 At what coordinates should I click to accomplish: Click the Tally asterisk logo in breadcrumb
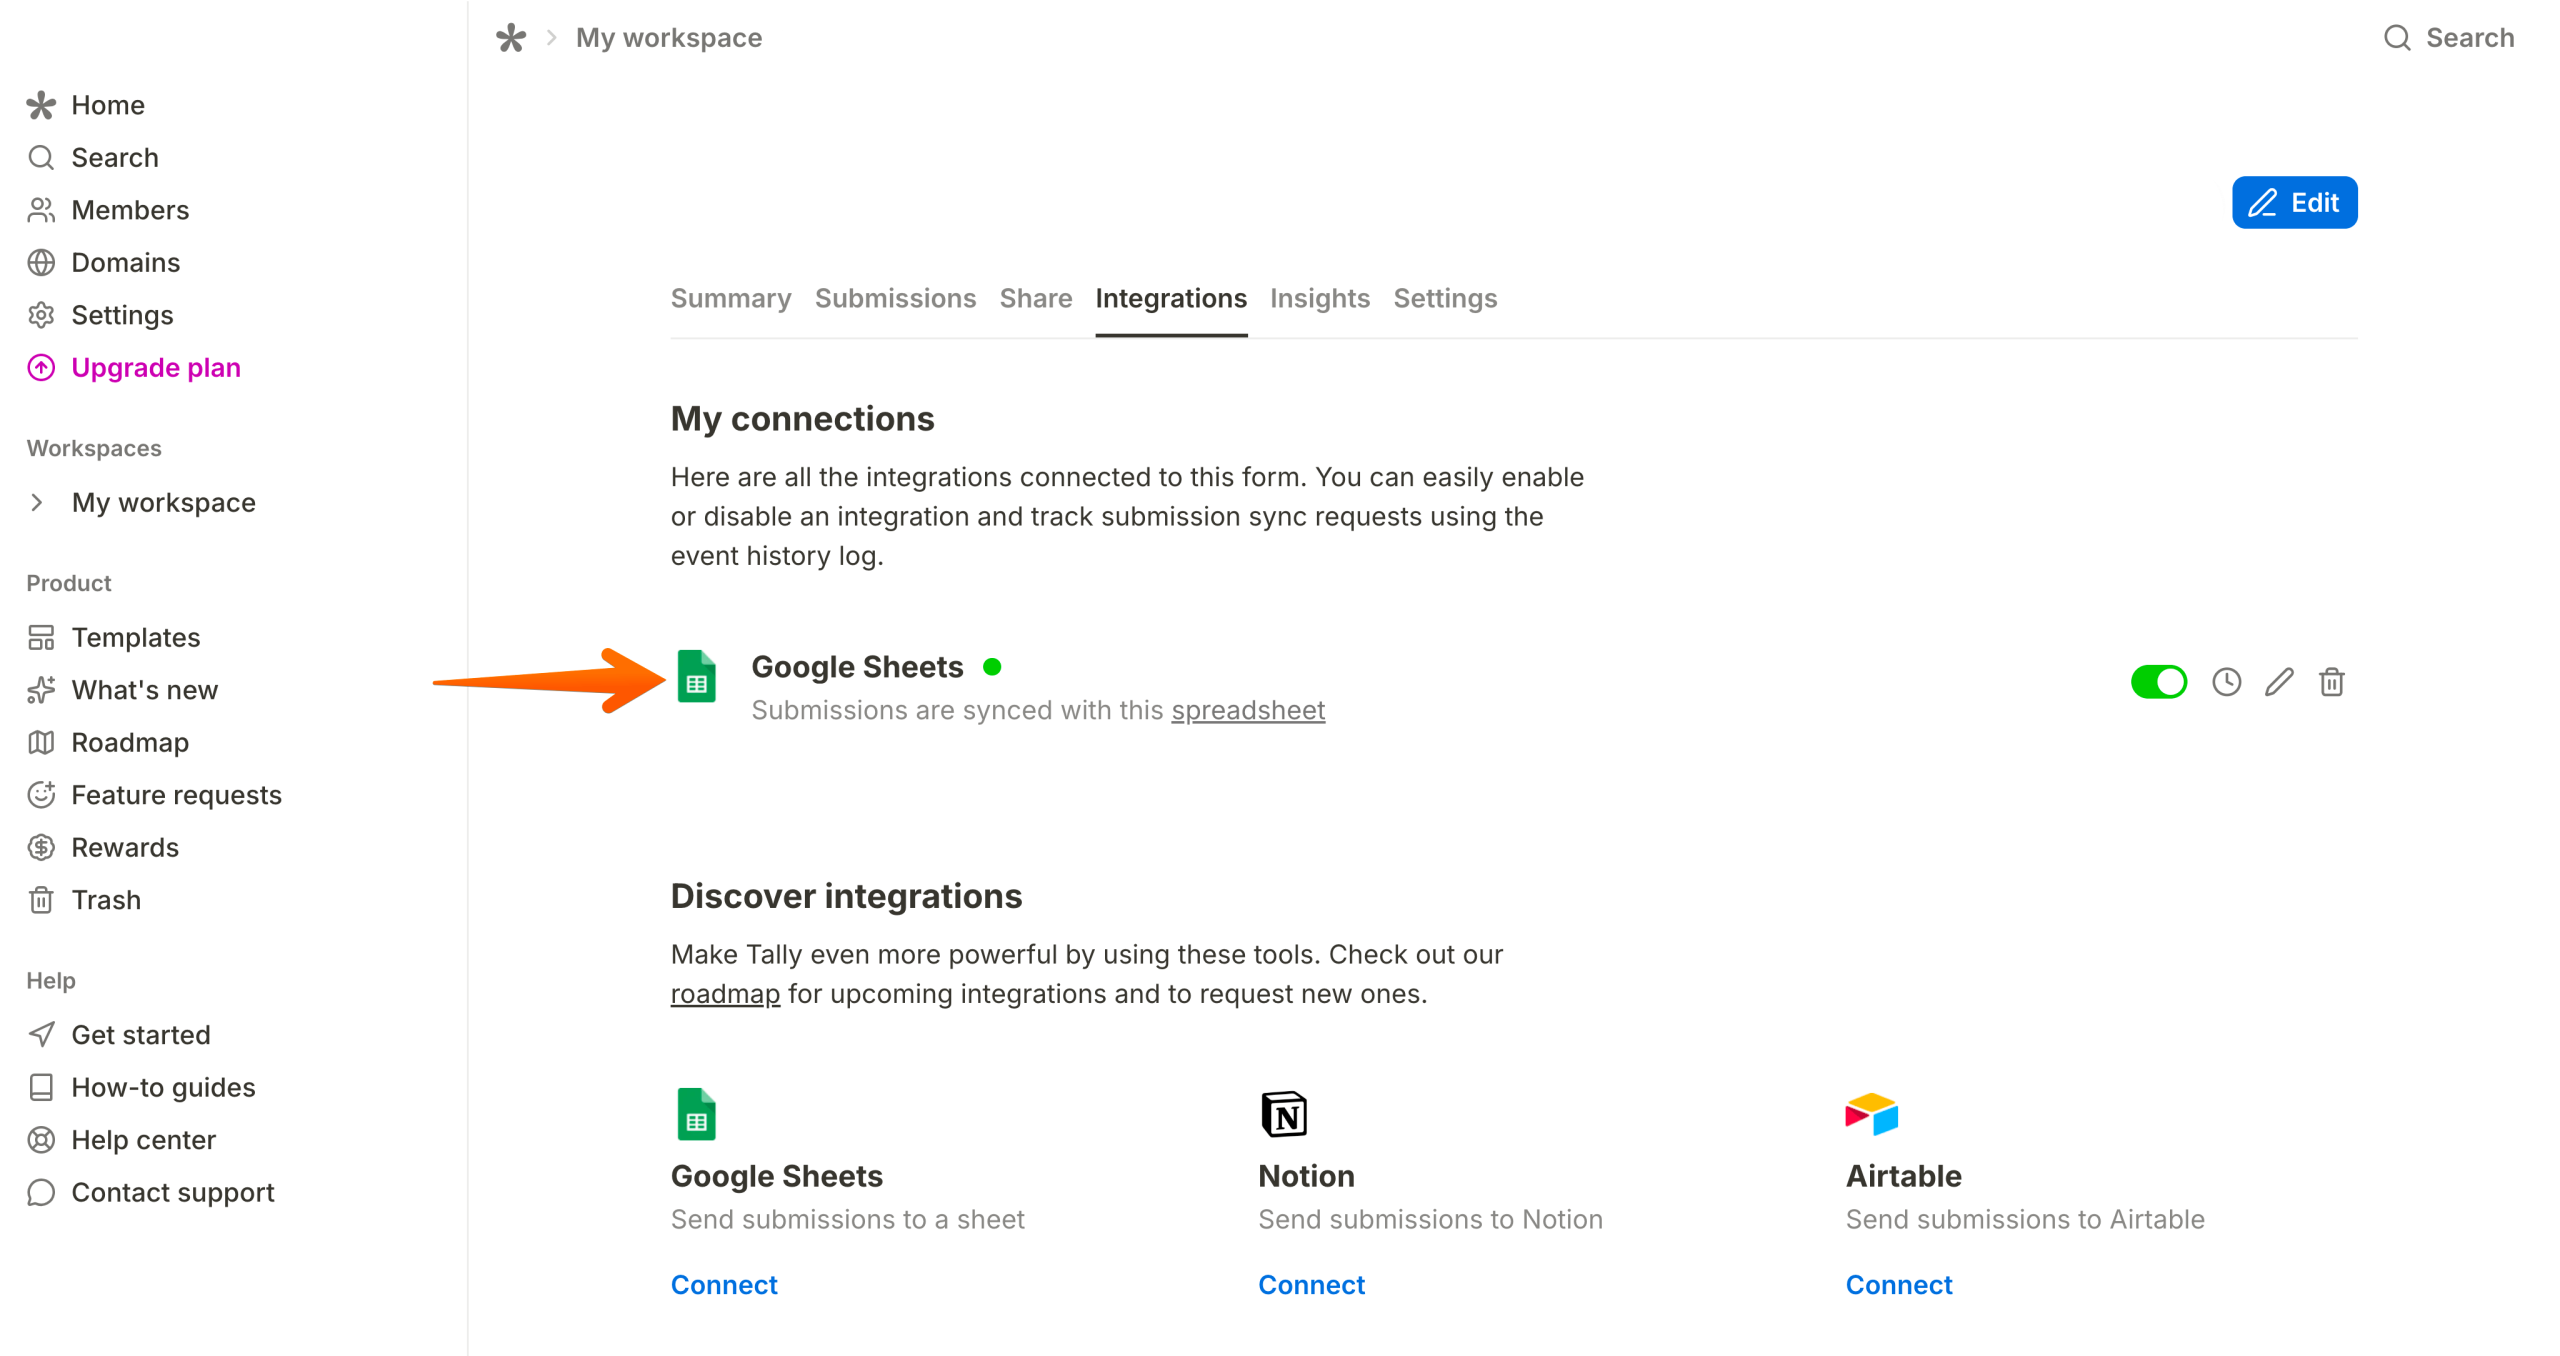click(511, 38)
